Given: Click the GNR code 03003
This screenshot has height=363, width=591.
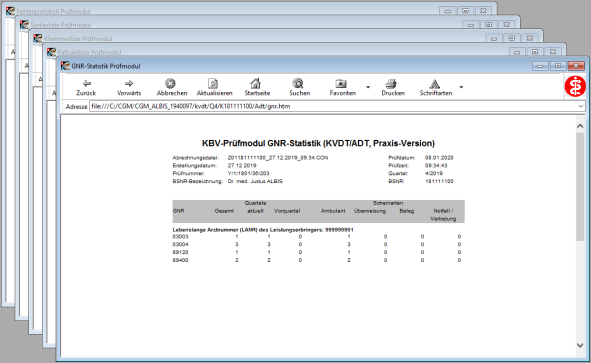Looking at the screenshot, I should (x=180, y=237).
